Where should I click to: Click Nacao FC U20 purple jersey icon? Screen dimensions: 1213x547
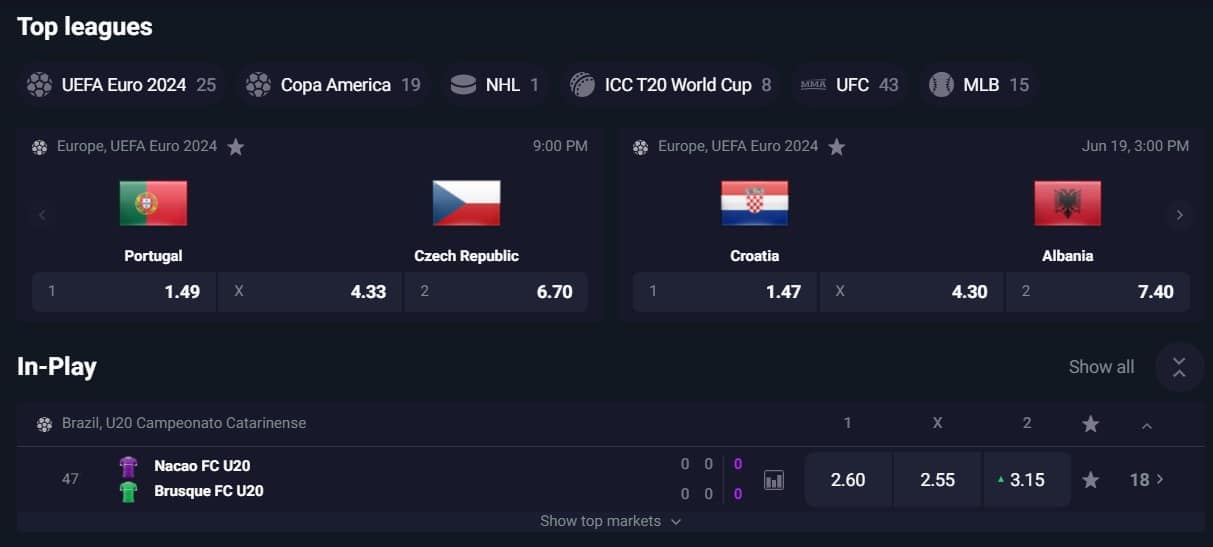[128, 466]
